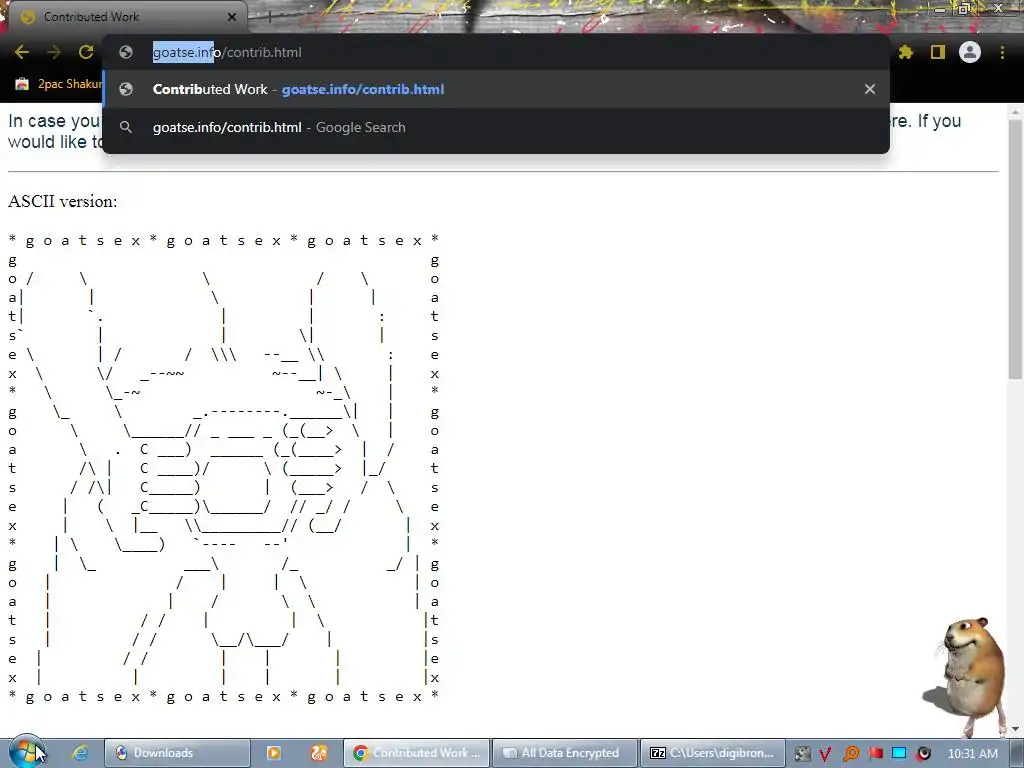Close the Contributed Work tab
This screenshot has width=1024, height=768.
(232, 17)
